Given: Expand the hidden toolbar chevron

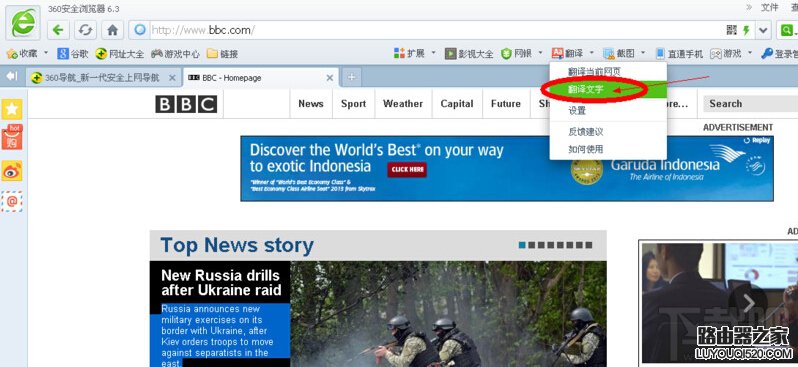Looking at the screenshot, I should coord(749,7).
